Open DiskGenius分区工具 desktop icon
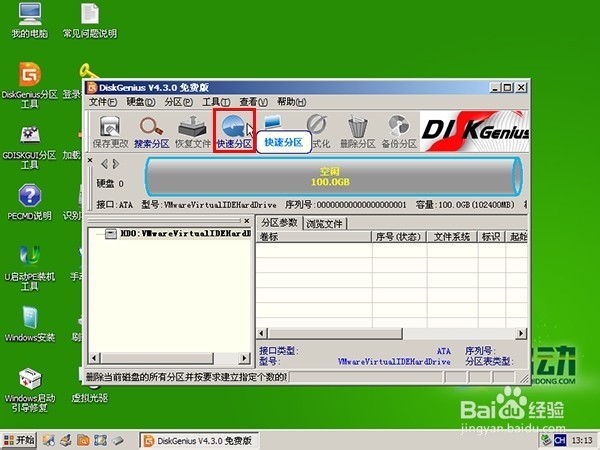Viewport: 600px width, 450px height. [x=29, y=85]
